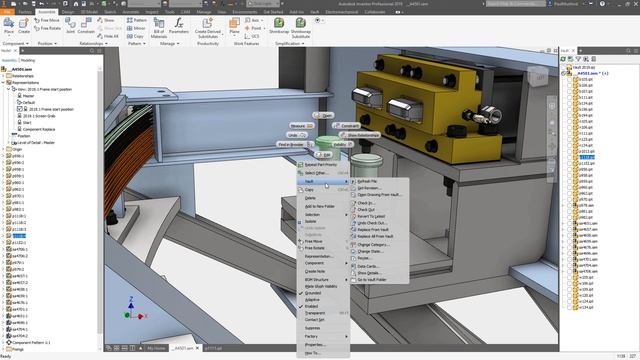Image resolution: width=640 pixels, height=360 pixels.
Task: Select the Free Rotate tool in ribbon
Action: [x=47, y=28]
